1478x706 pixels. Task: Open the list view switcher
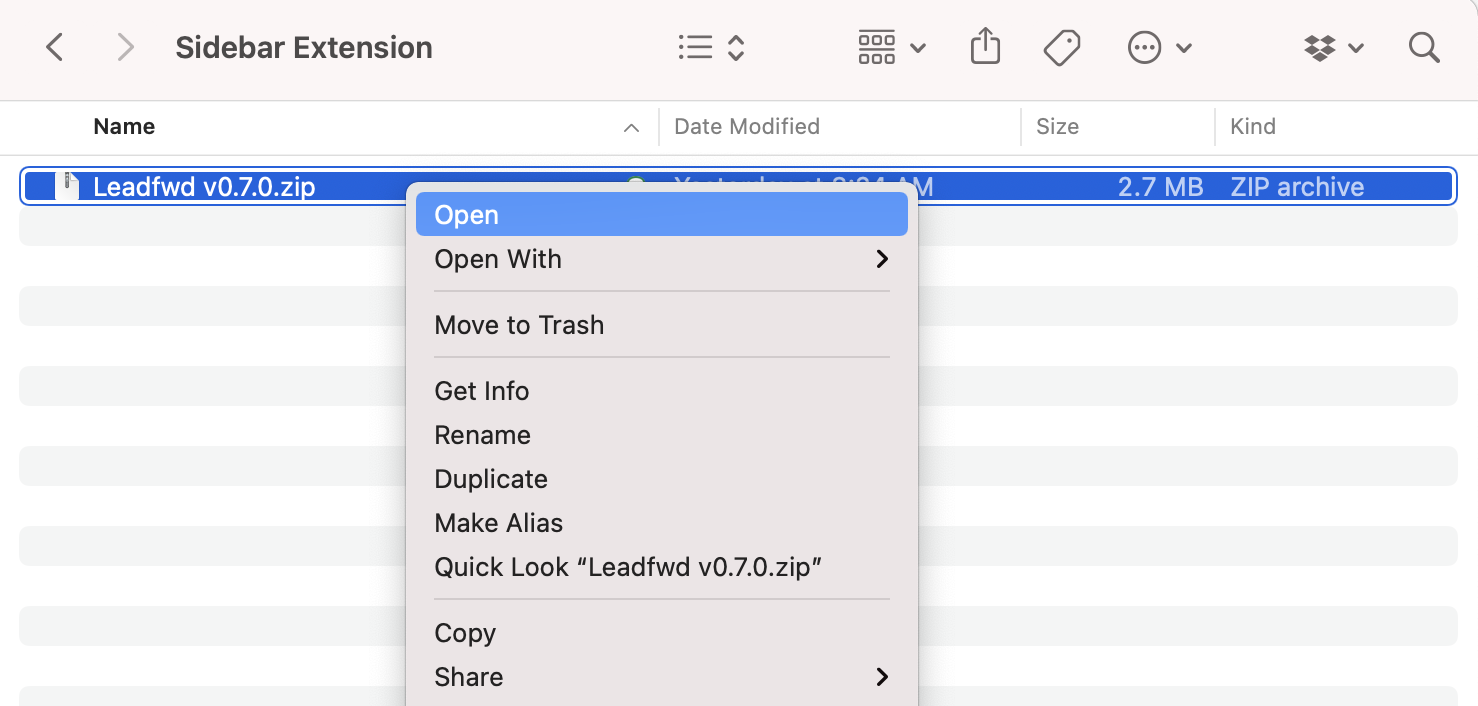(x=711, y=47)
